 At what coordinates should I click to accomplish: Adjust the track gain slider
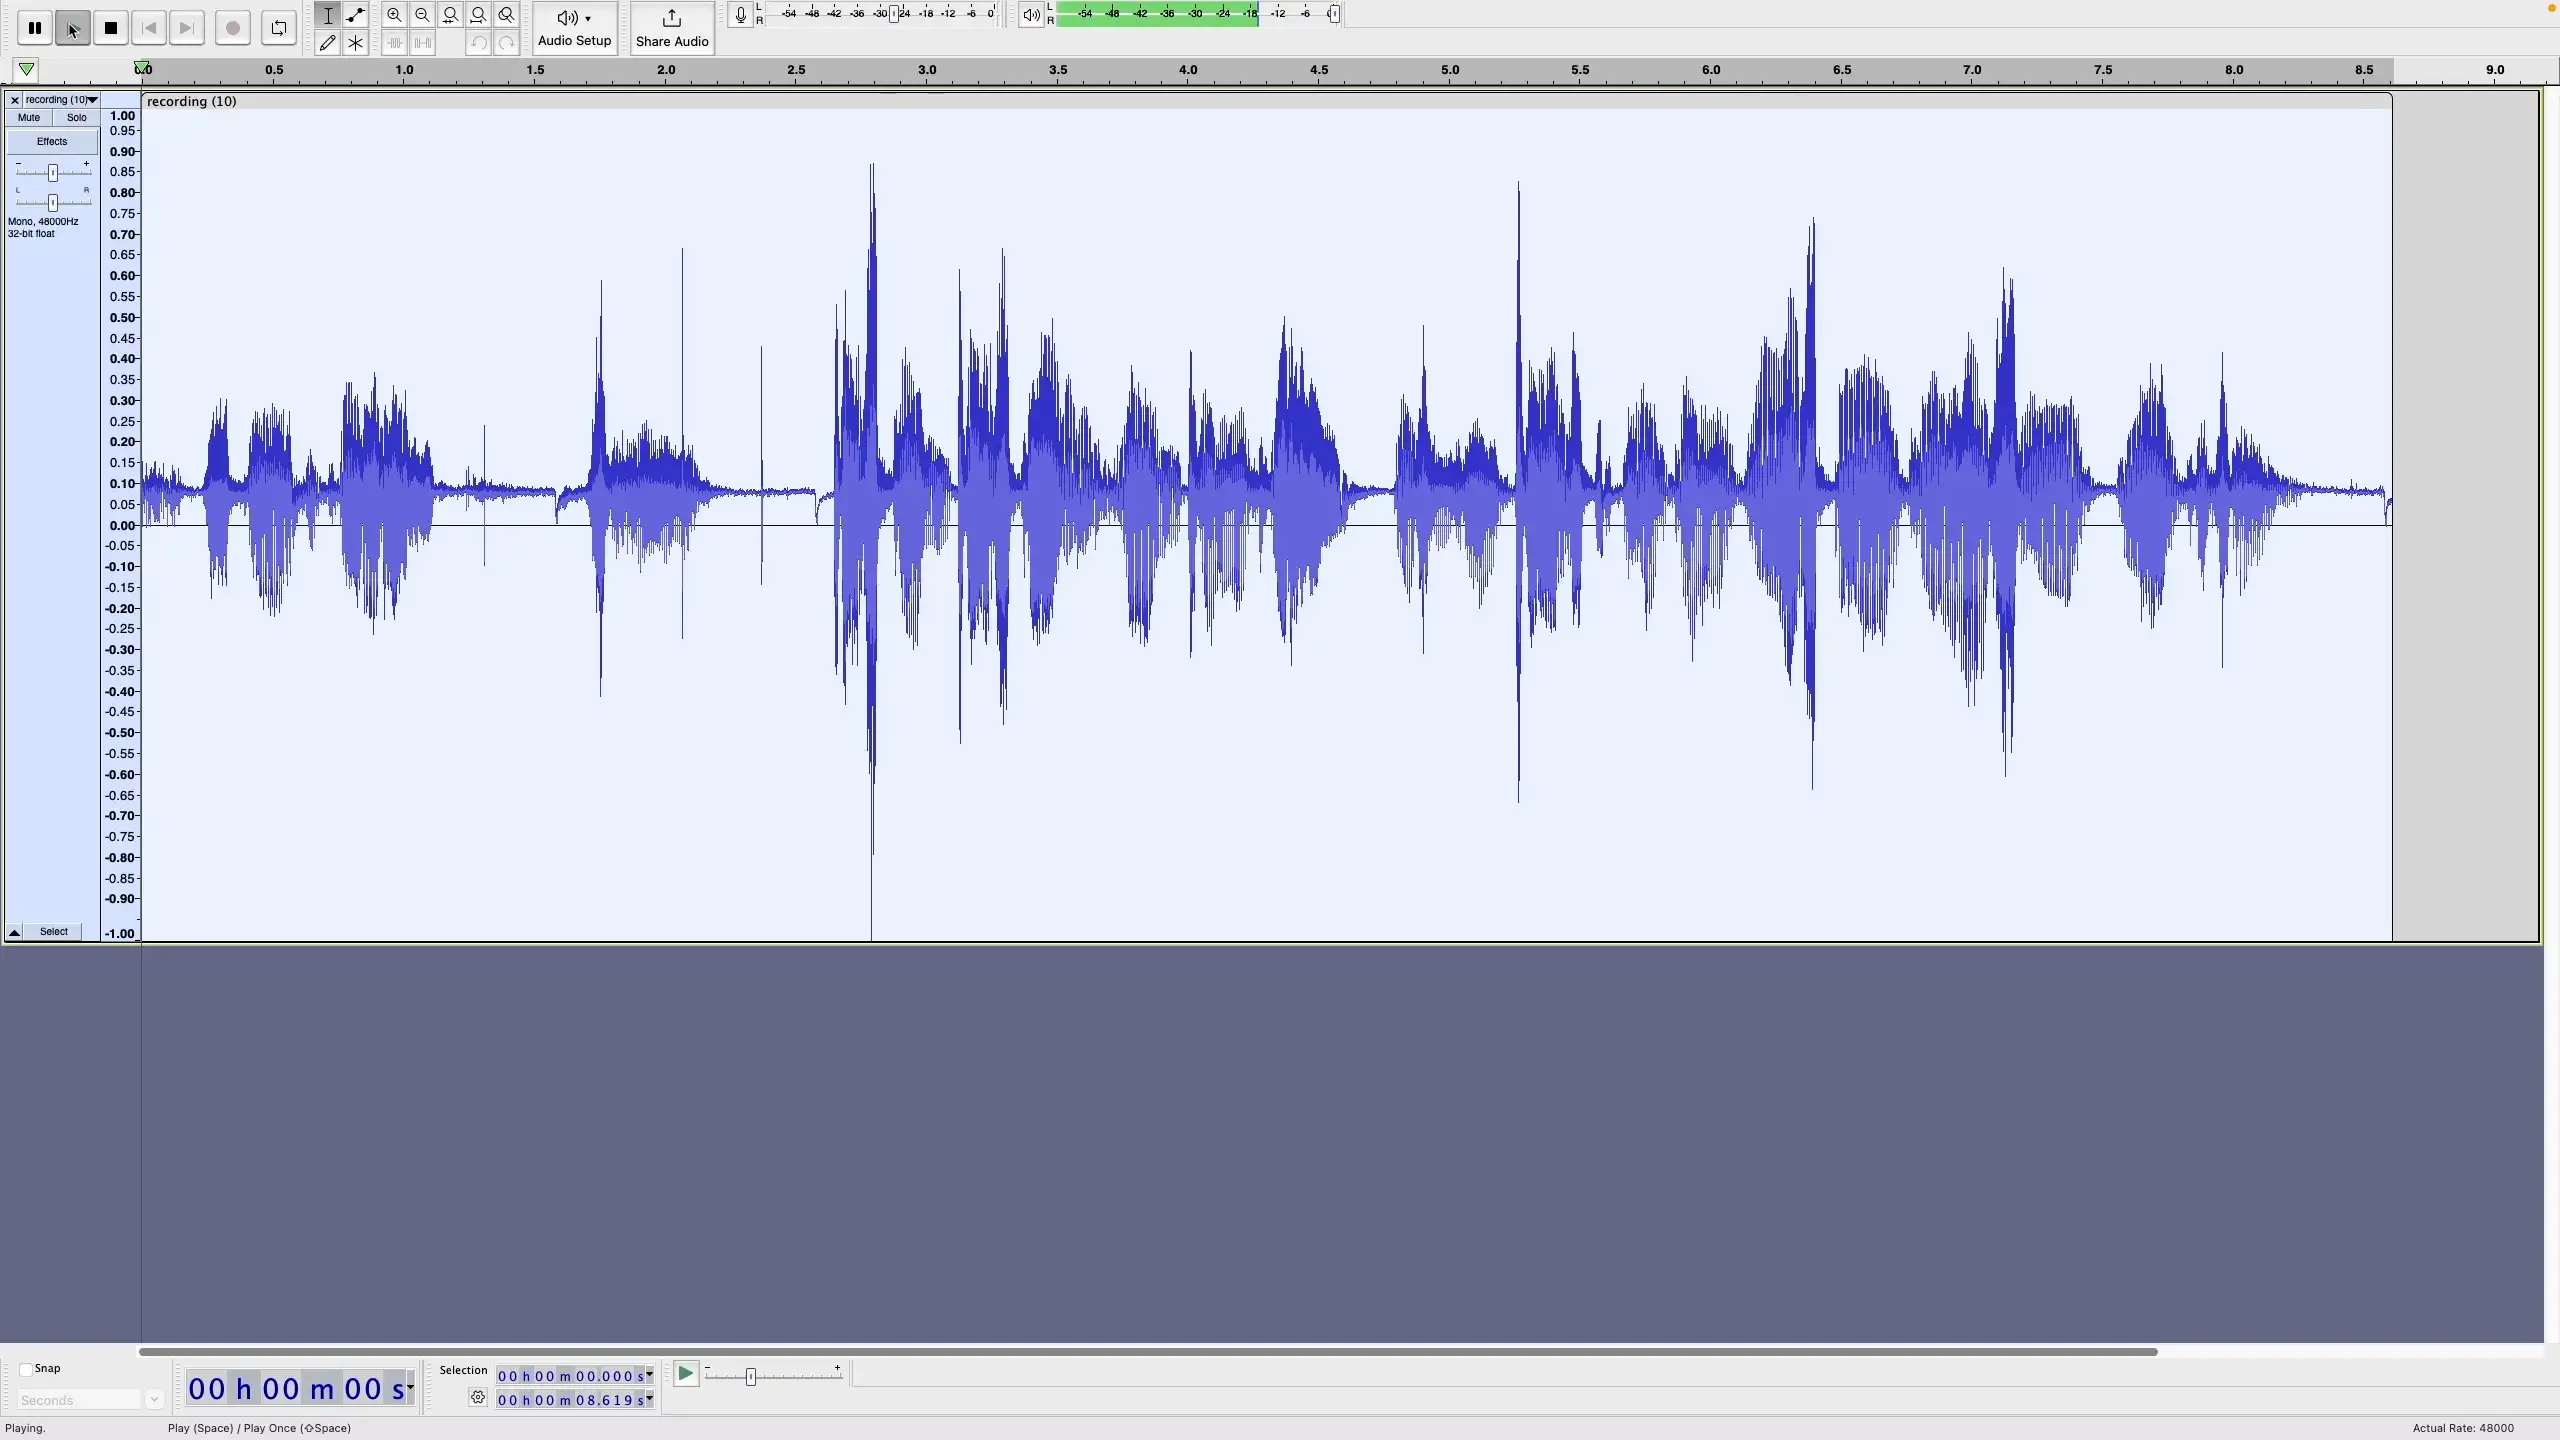tap(51, 170)
